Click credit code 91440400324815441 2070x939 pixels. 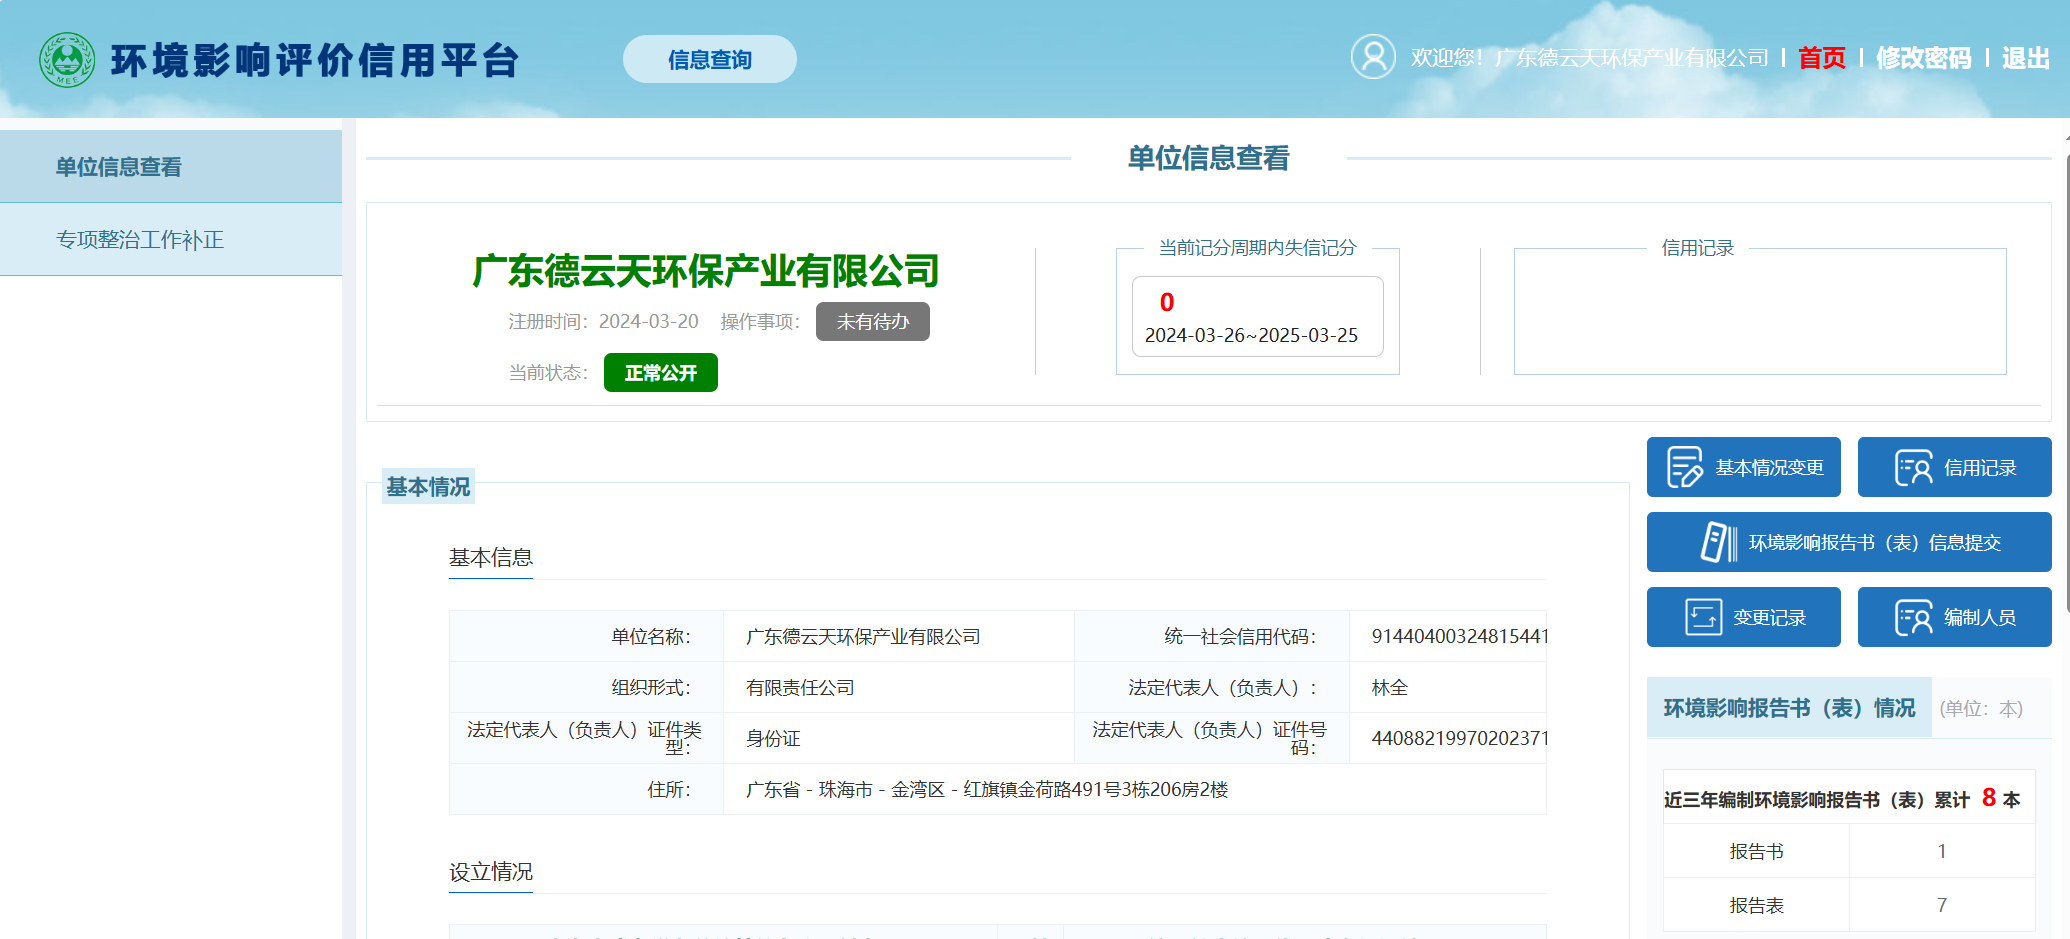(x=1460, y=636)
